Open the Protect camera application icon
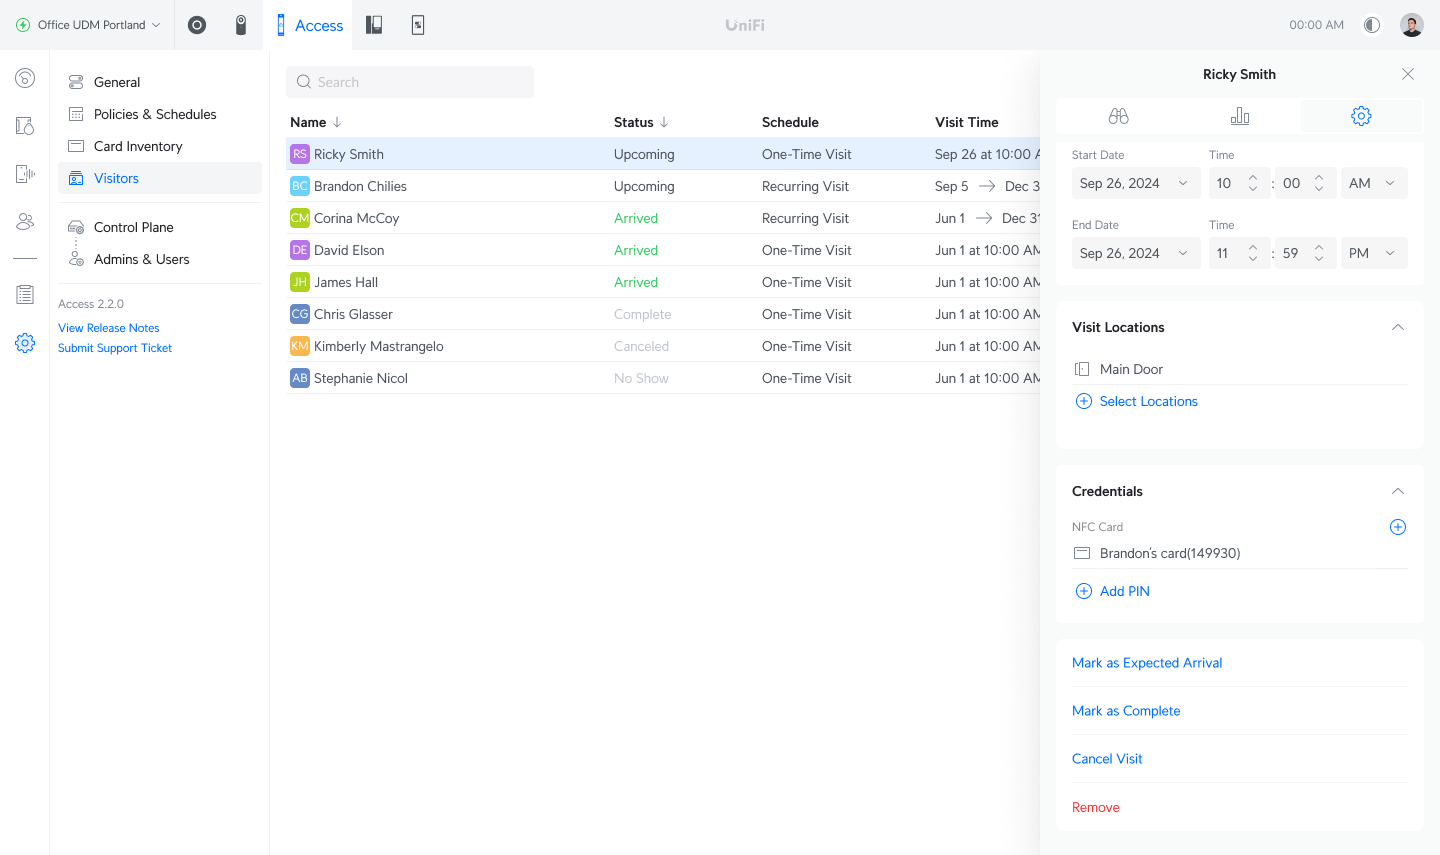Screen dimensions: 1440x855 [x=241, y=25]
